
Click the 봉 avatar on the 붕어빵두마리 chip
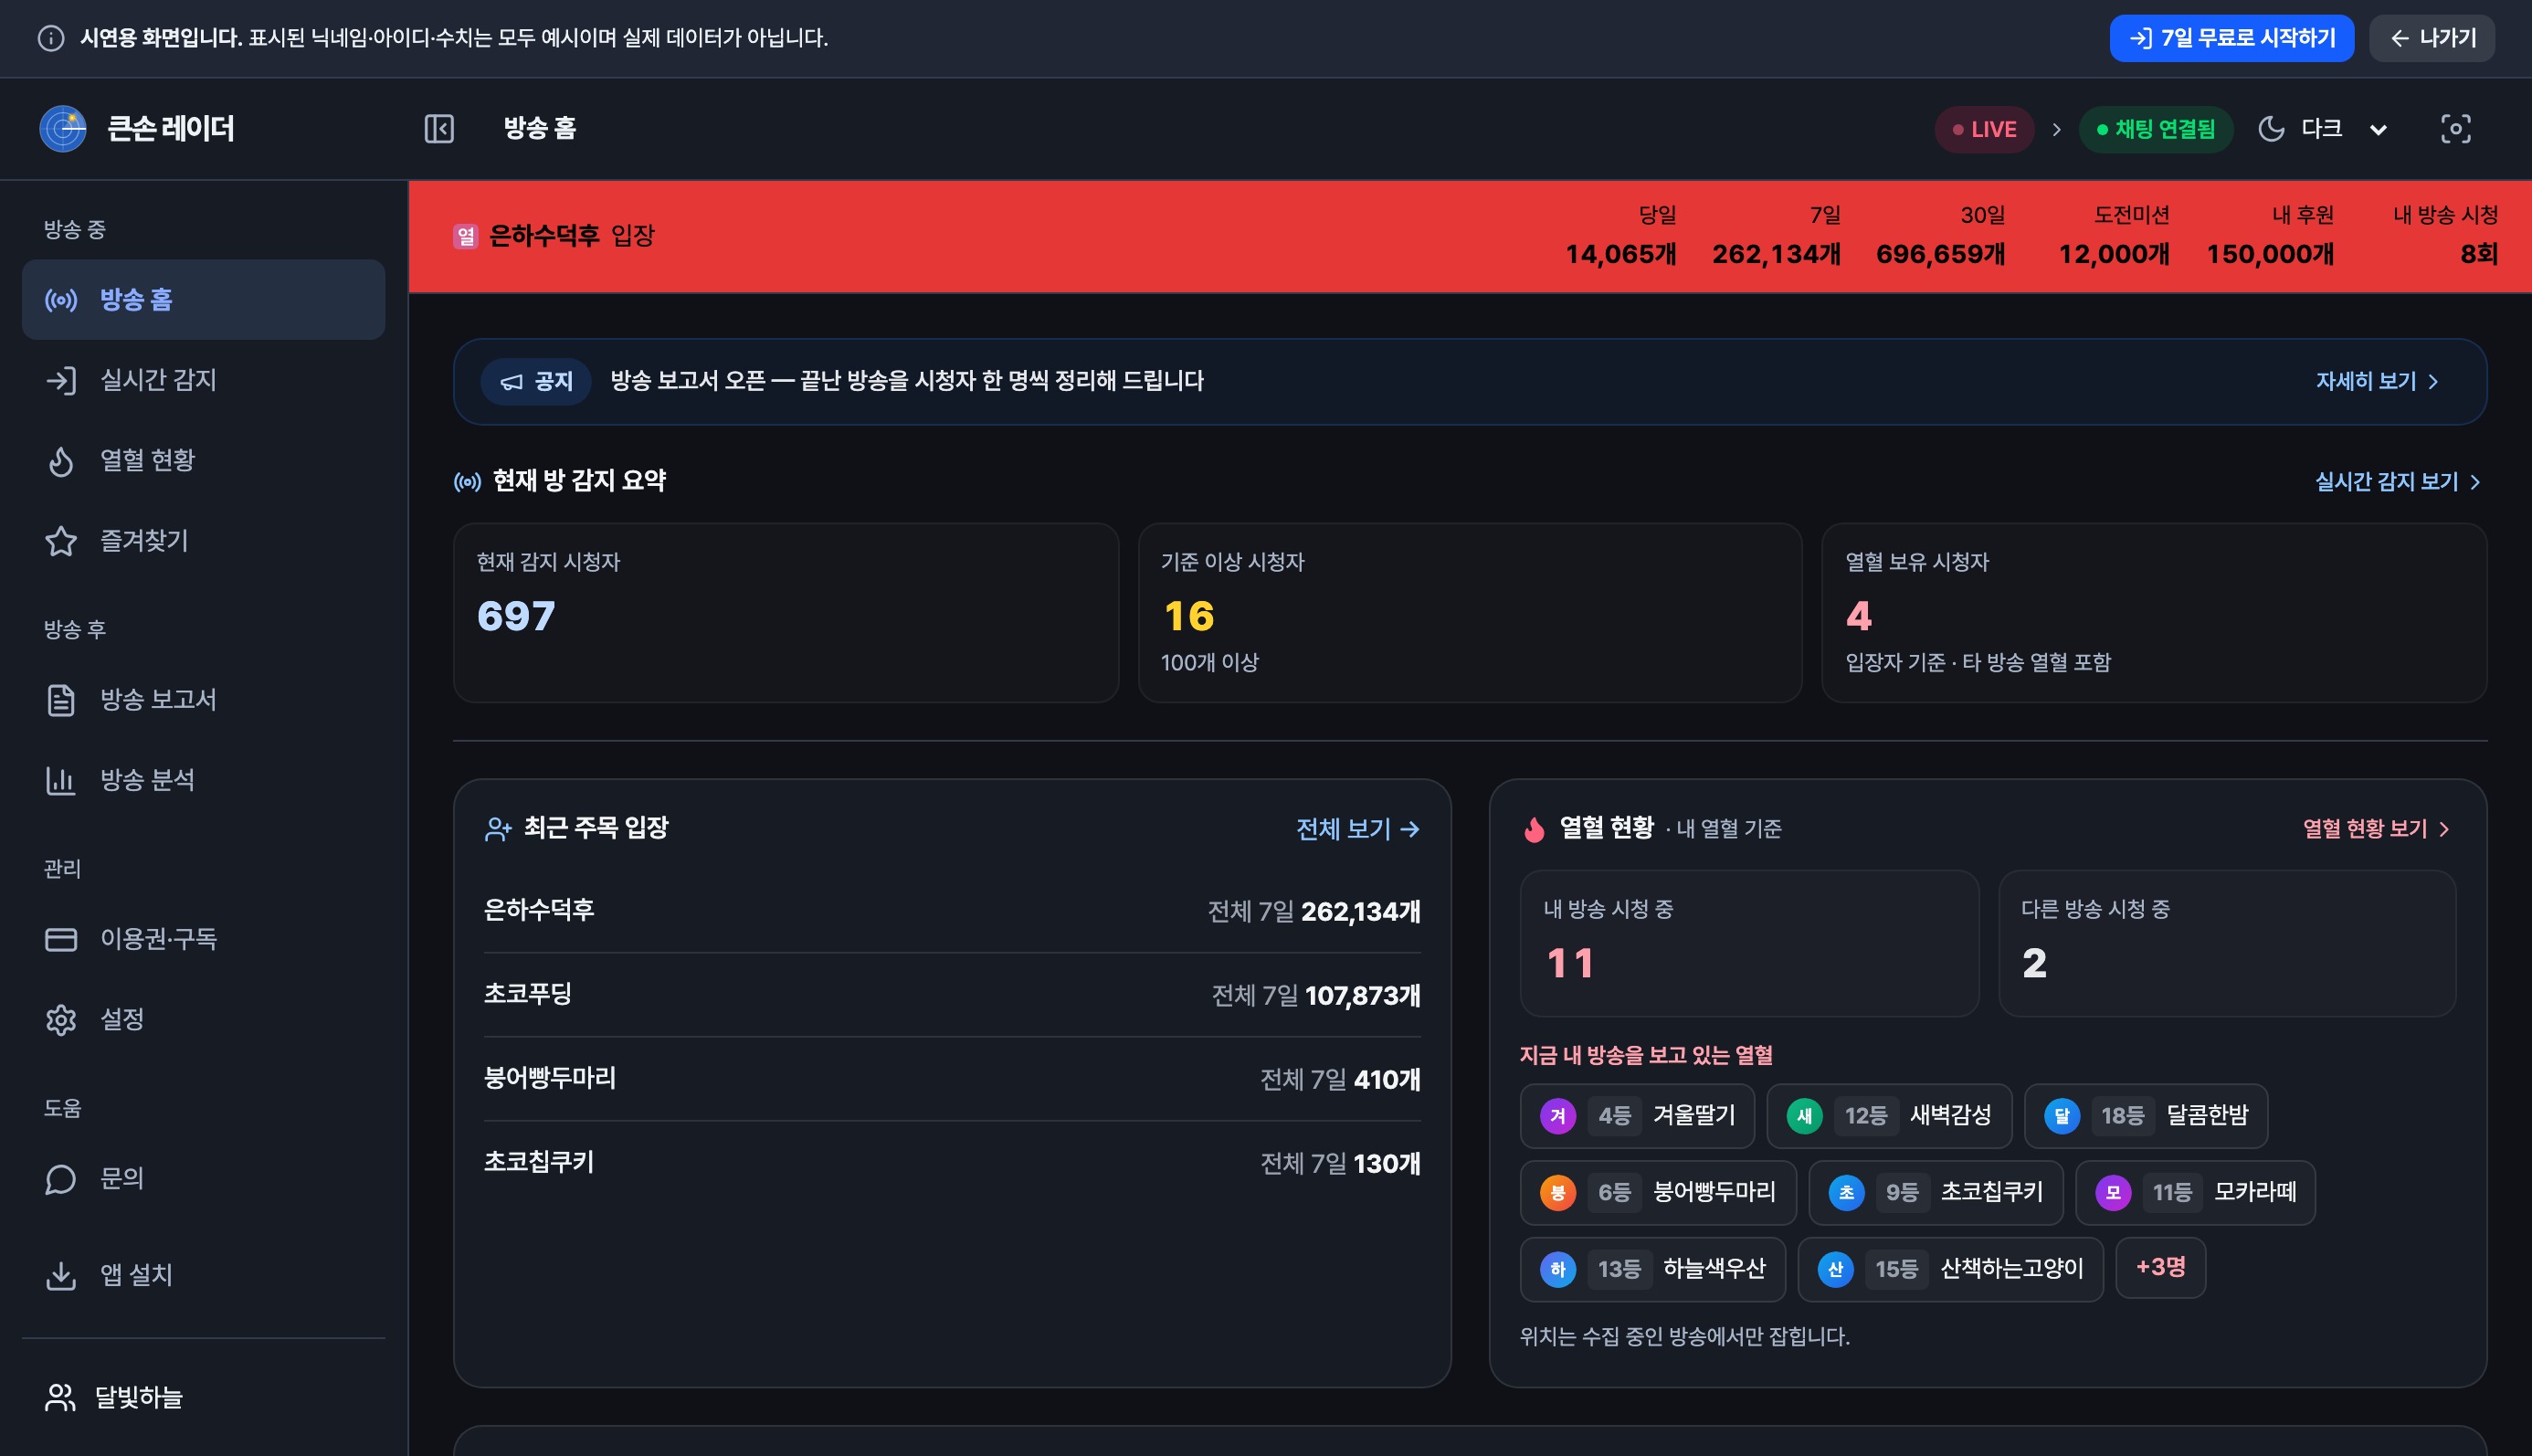coord(1558,1193)
